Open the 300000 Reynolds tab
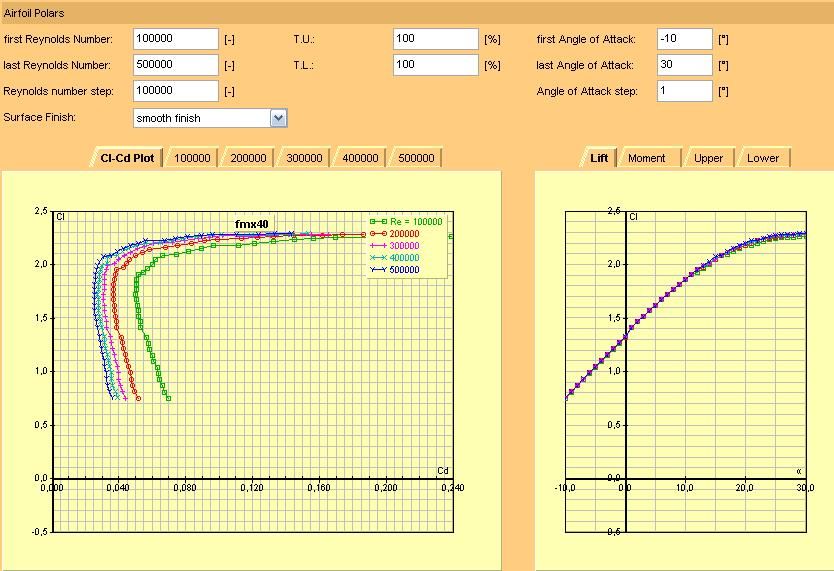This screenshot has height=571, width=834. click(x=304, y=158)
